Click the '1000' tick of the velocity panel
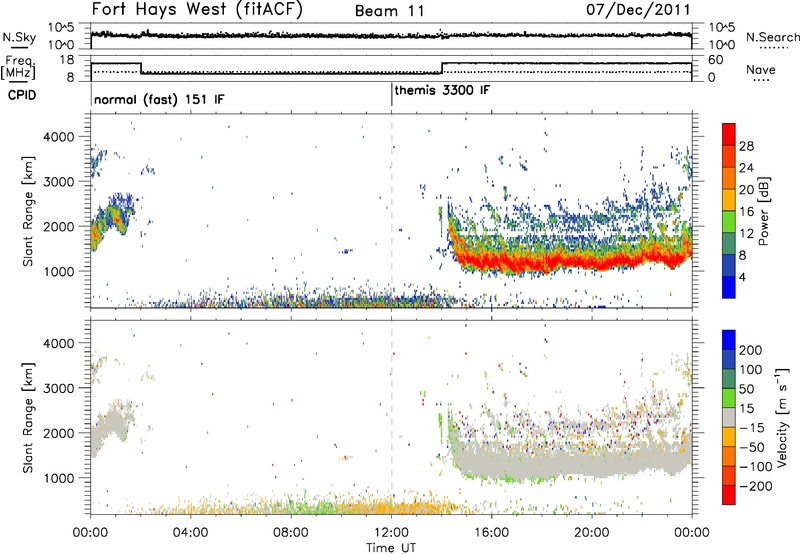Screen dimensions: 800x554 pos(59,478)
